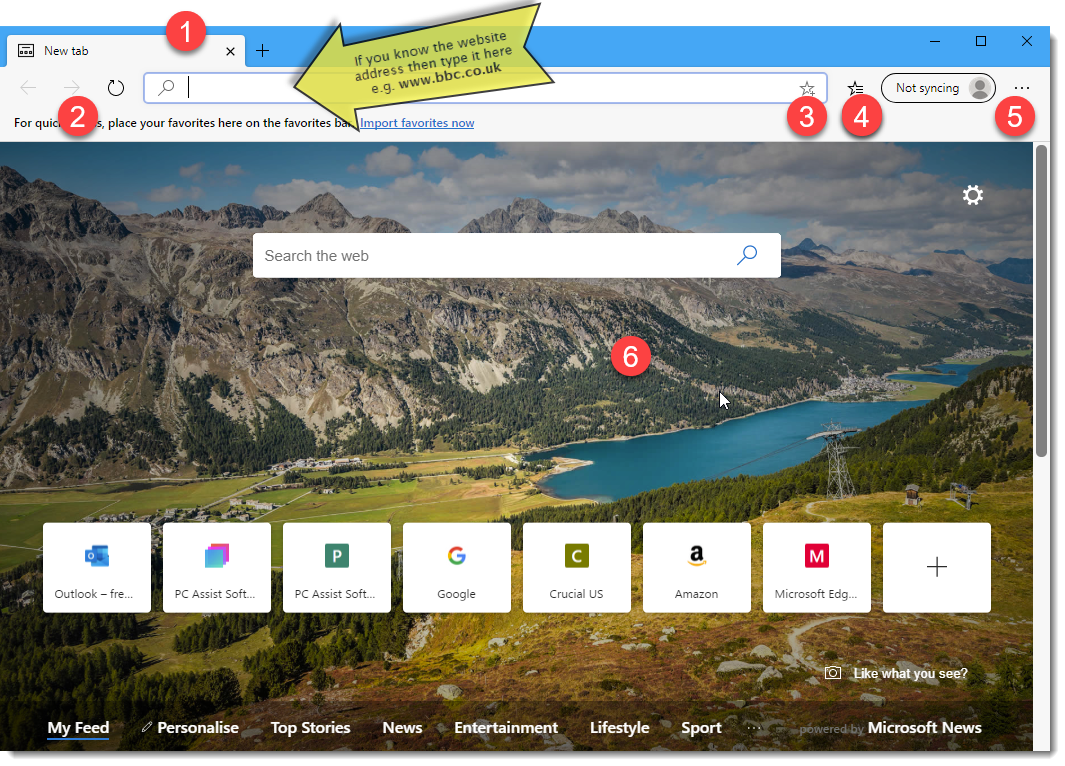Open the Crucial US quick link tile

coord(577,568)
